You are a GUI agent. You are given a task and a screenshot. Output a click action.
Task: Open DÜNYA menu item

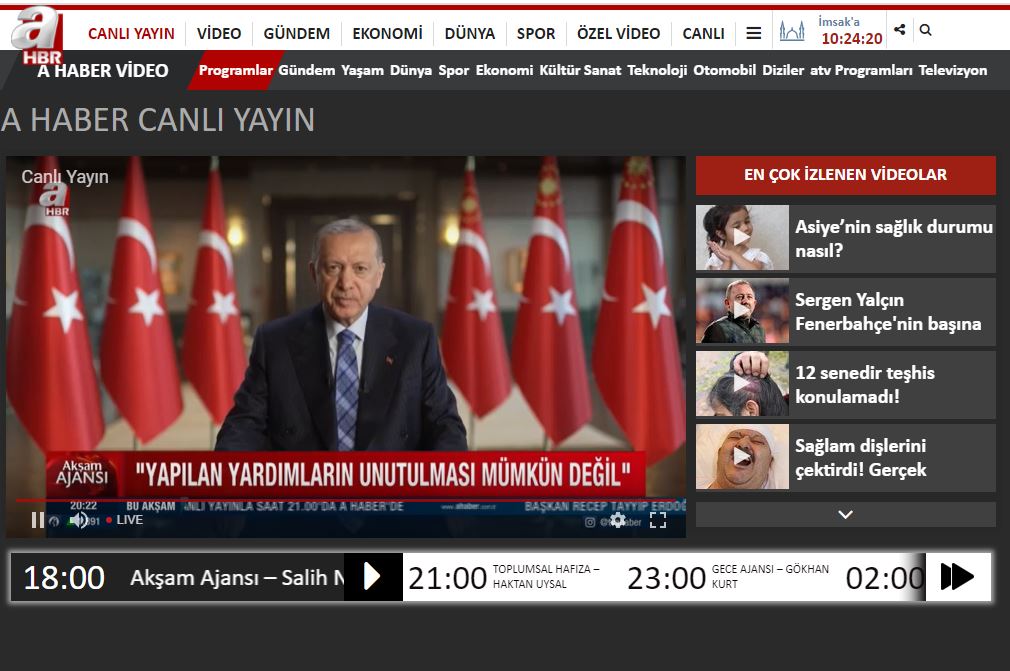(x=470, y=33)
